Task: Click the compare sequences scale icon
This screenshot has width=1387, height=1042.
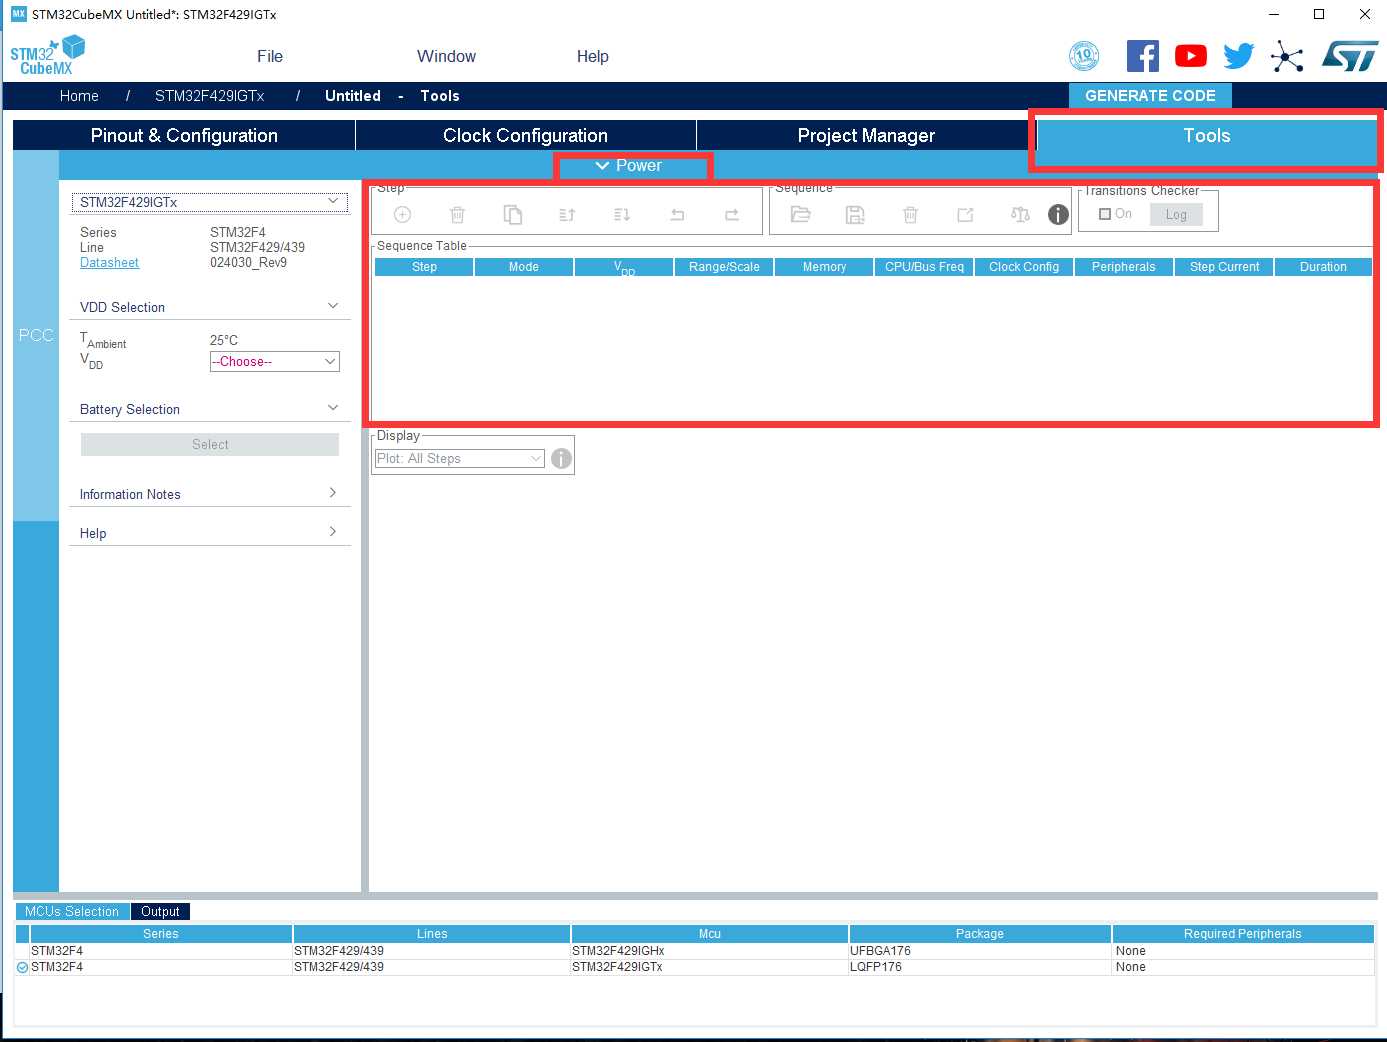Action: [x=1020, y=214]
